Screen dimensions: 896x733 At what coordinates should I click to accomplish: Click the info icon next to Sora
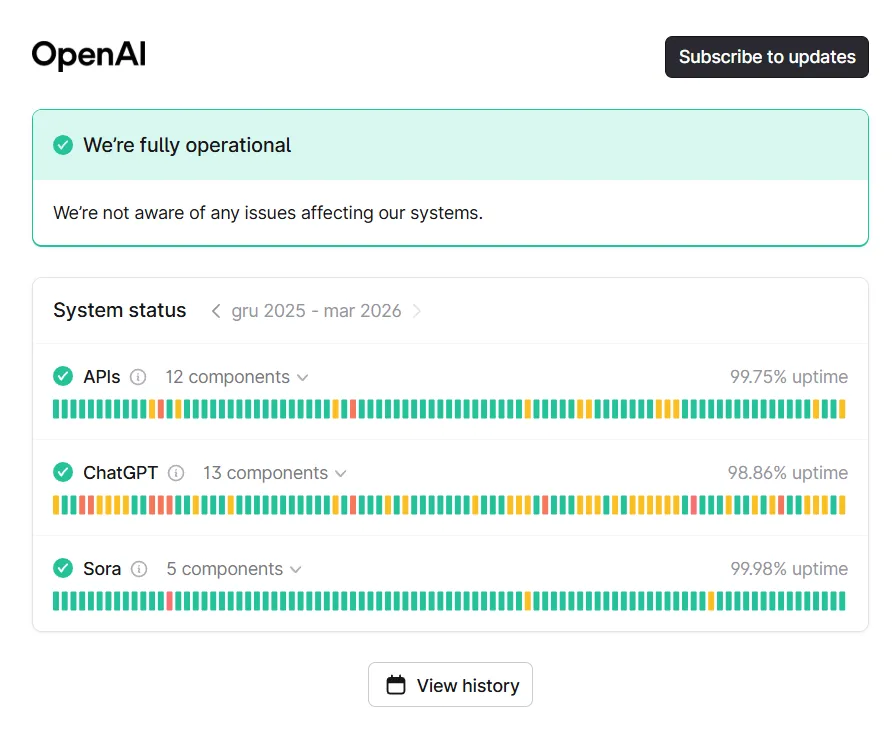click(139, 569)
